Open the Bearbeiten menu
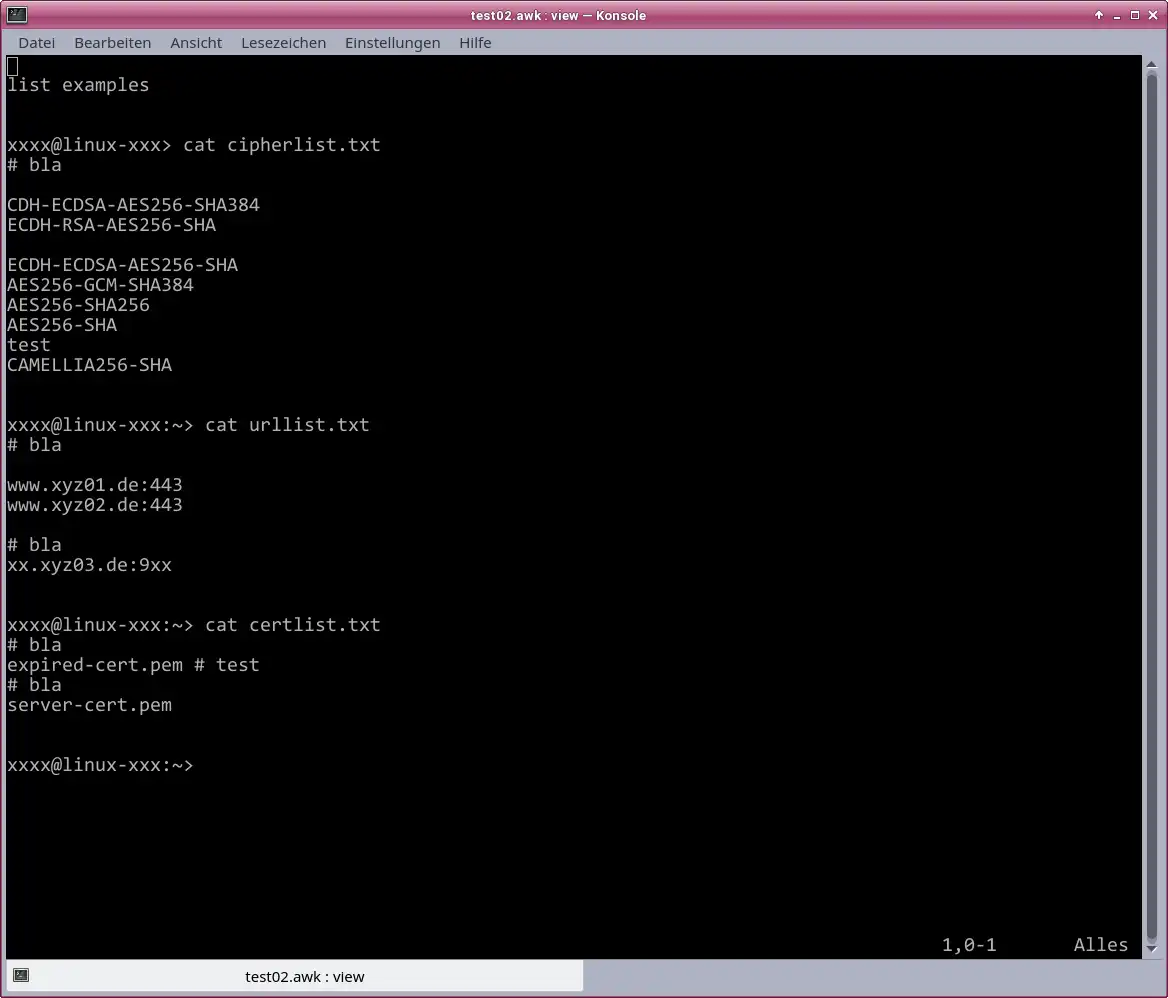 tap(112, 42)
